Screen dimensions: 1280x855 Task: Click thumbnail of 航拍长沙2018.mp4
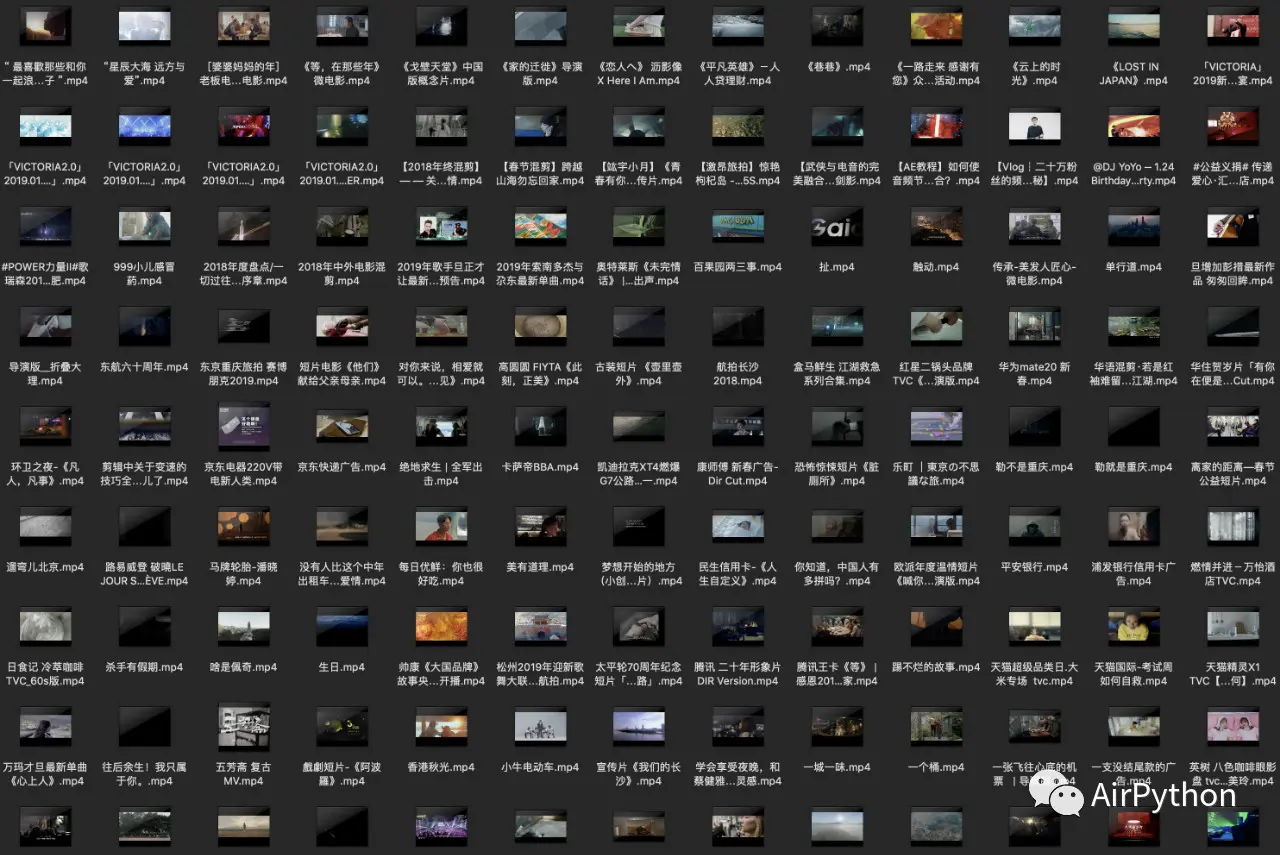click(738, 326)
